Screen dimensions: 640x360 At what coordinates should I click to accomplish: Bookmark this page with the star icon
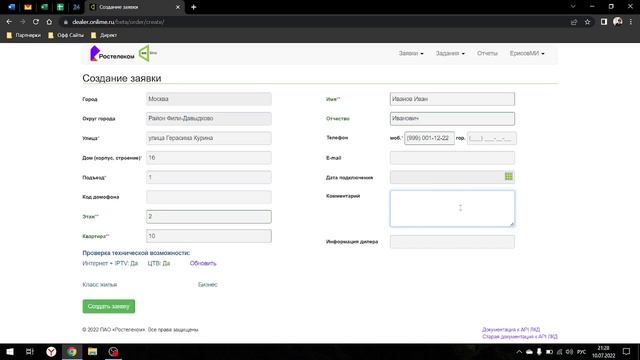pyautogui.click(x=587, y=22)
